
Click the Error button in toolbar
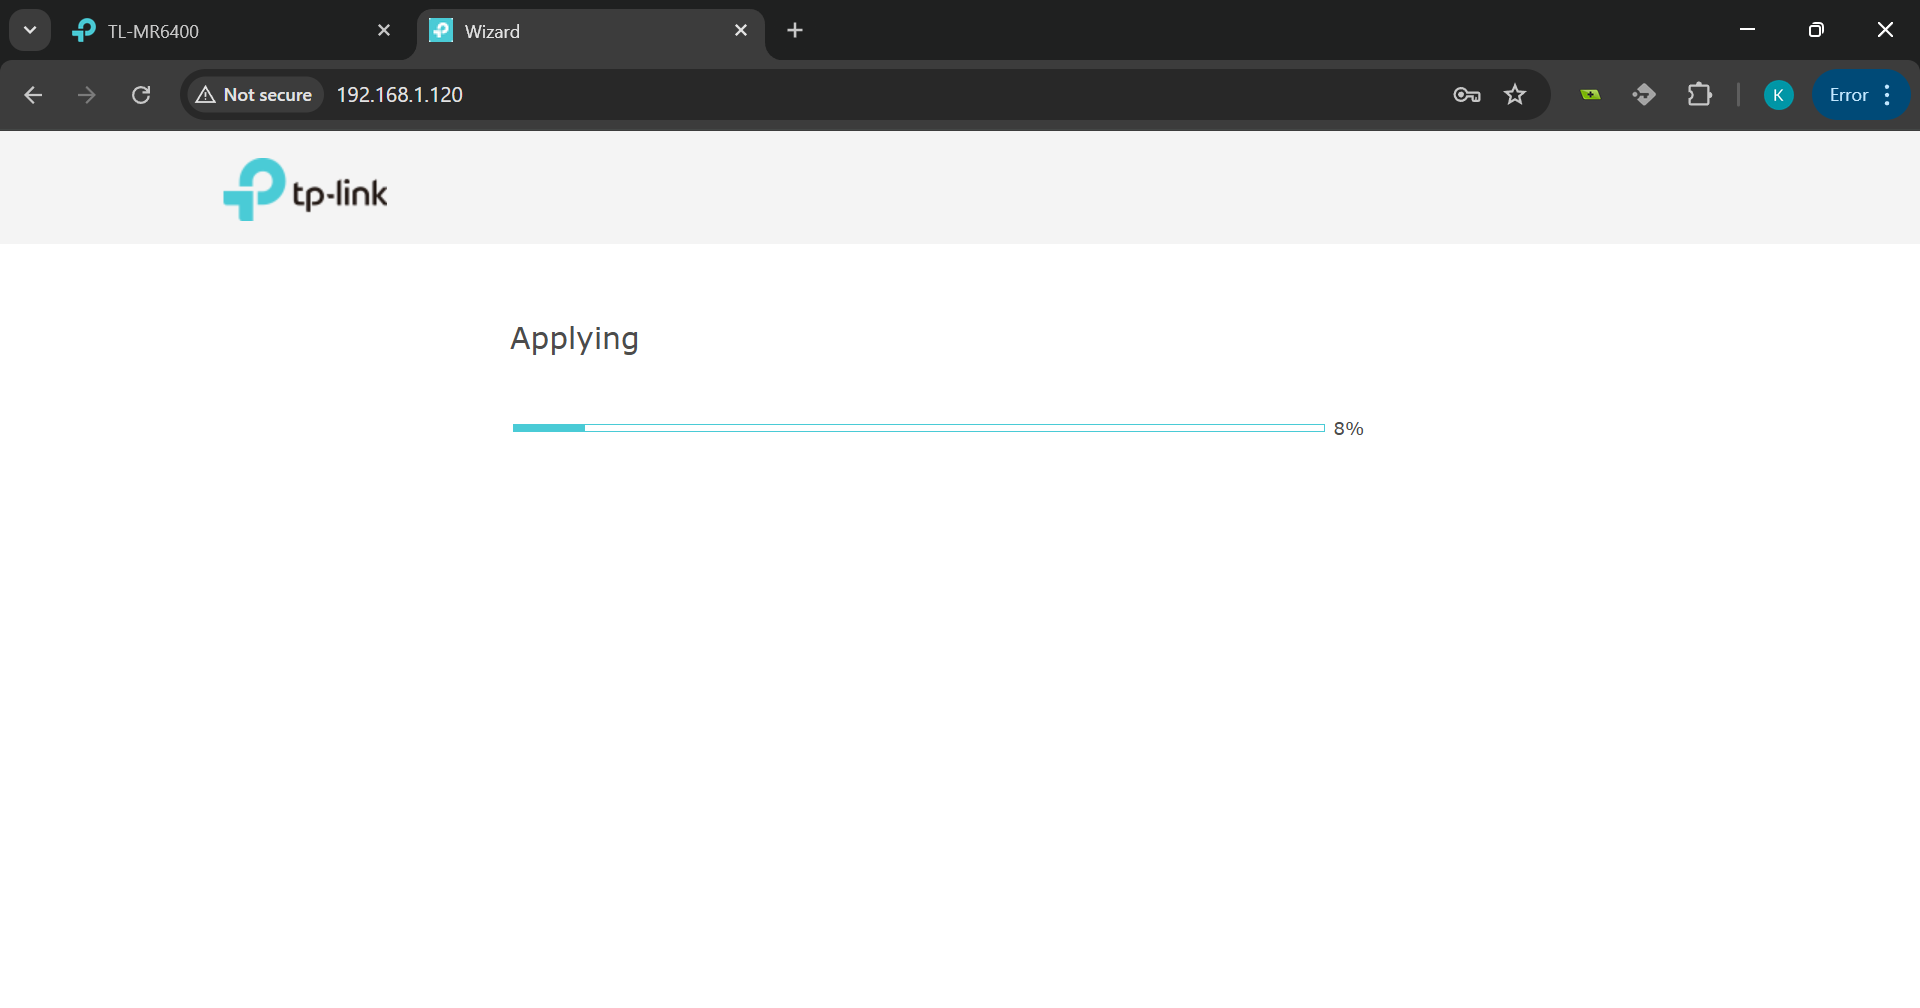pyautogui.click(x=1848, y=95)
